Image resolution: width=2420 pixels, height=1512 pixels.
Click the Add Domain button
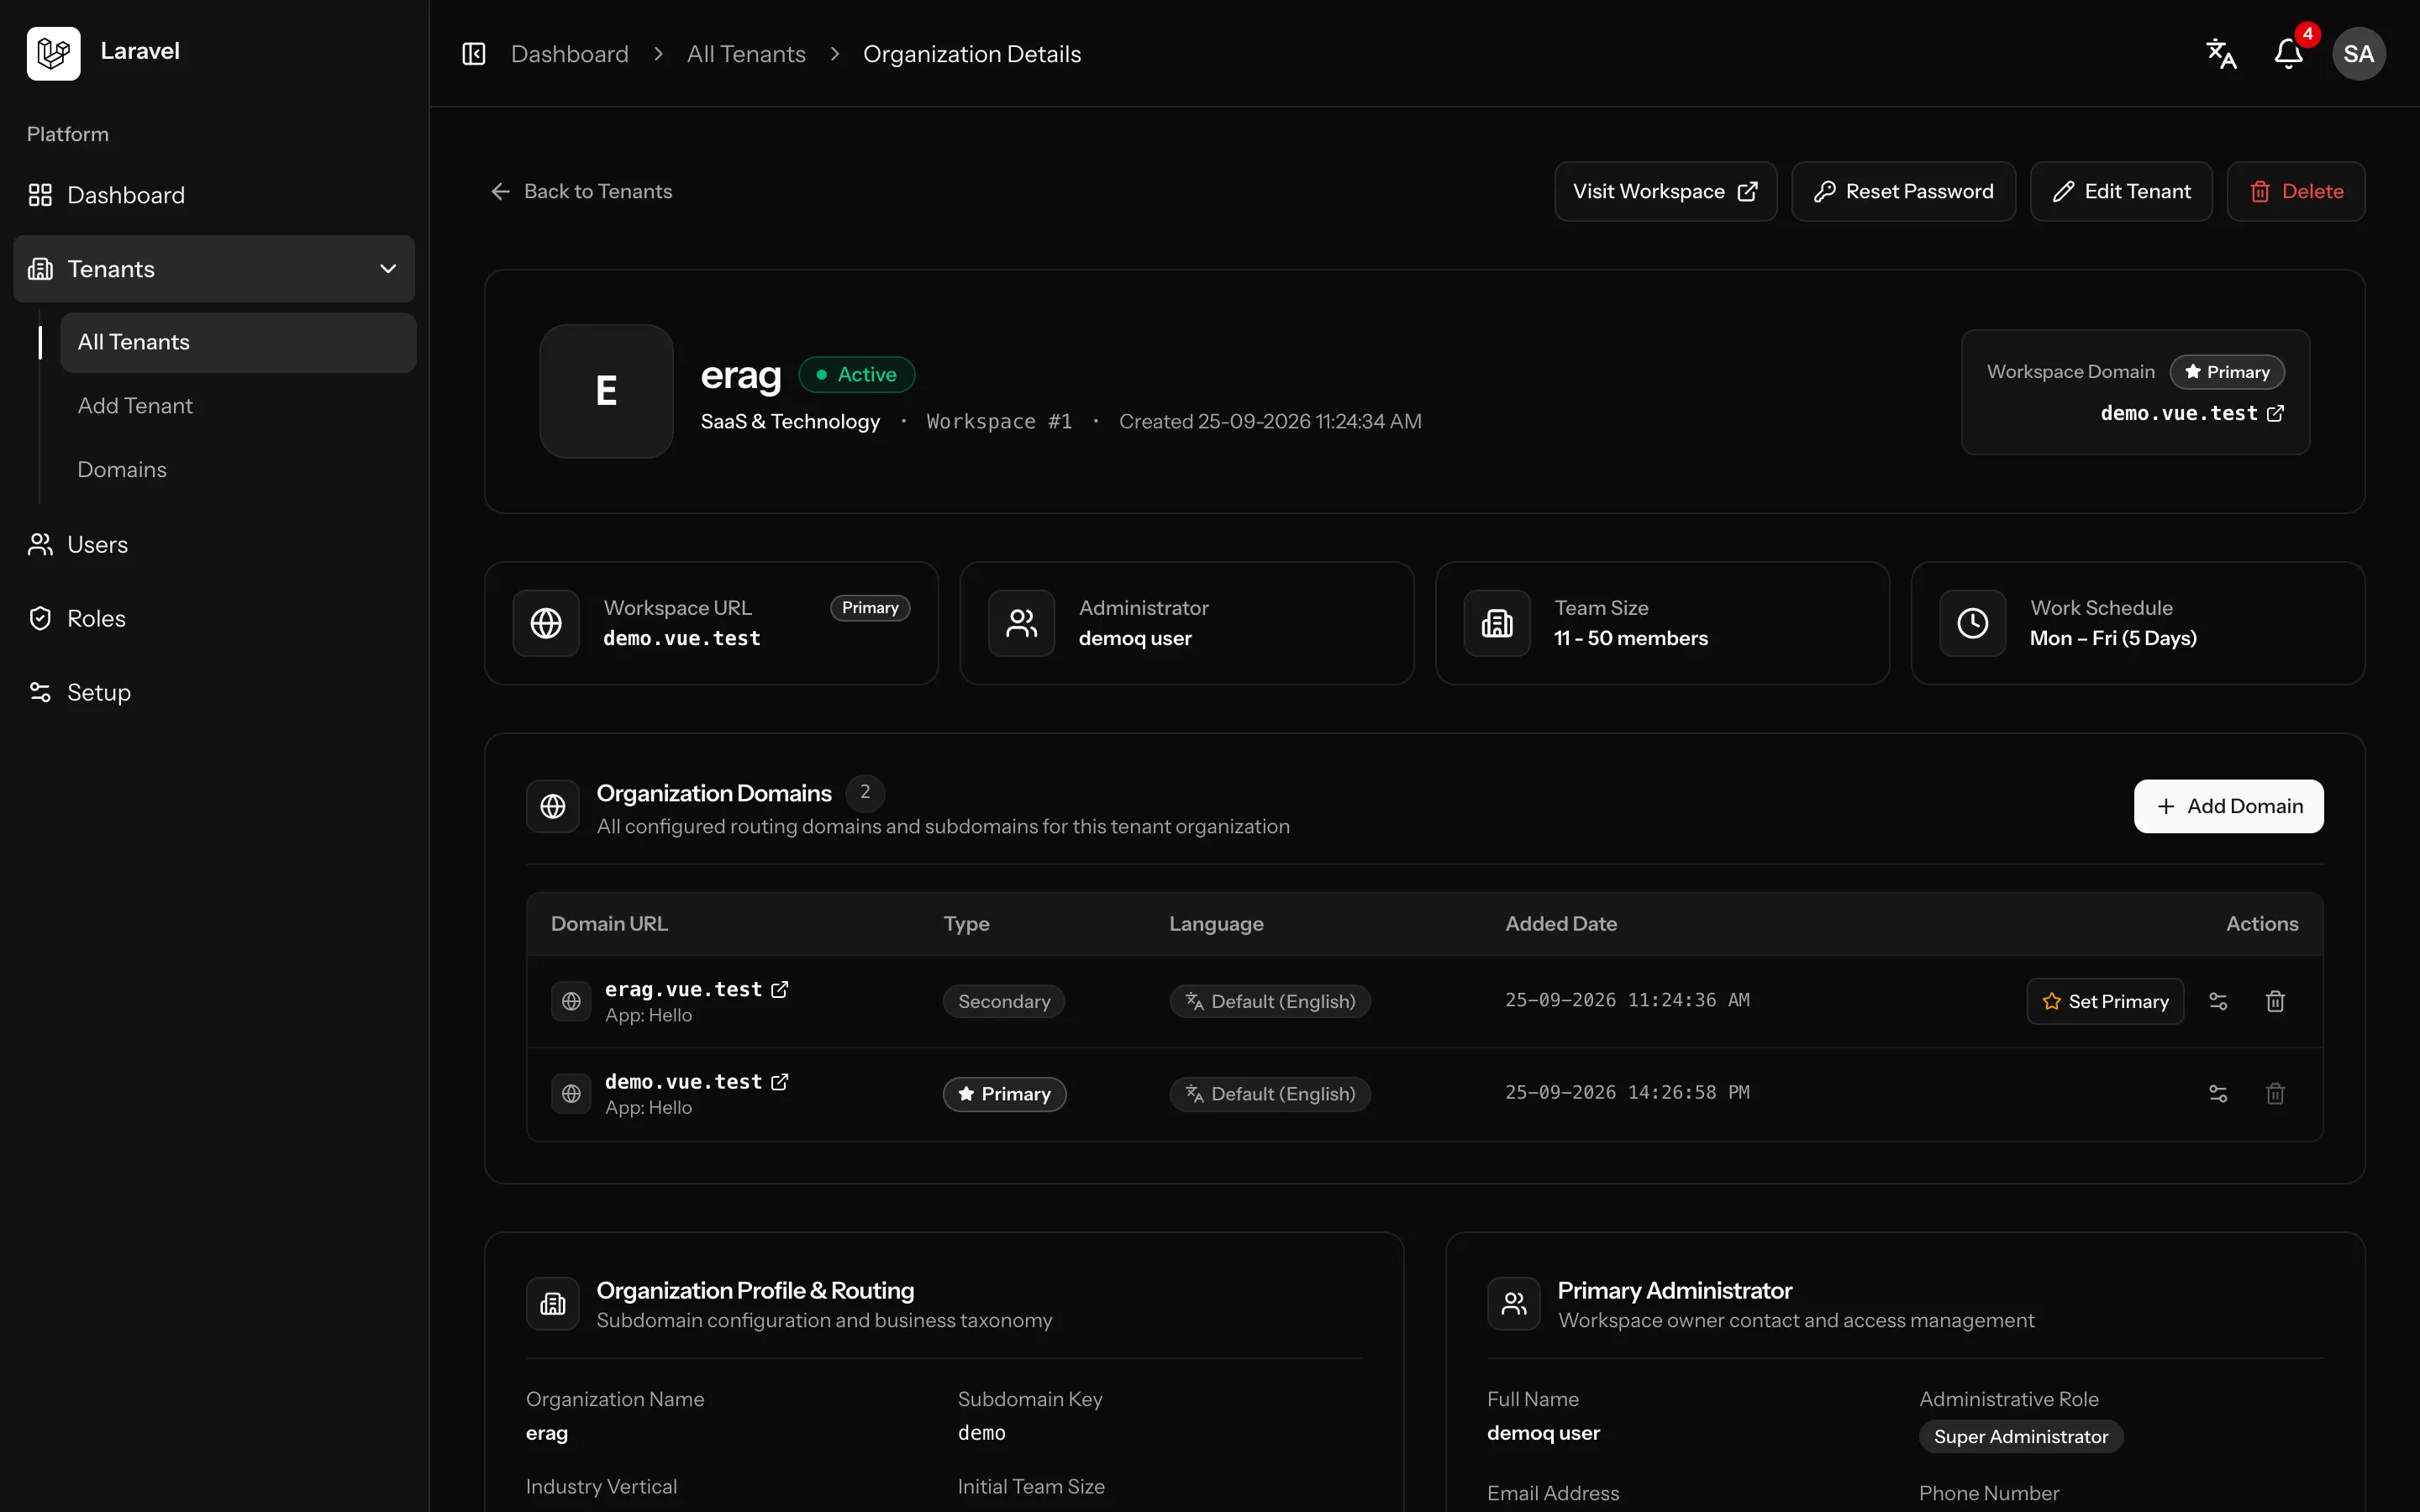coord(2228,806)
